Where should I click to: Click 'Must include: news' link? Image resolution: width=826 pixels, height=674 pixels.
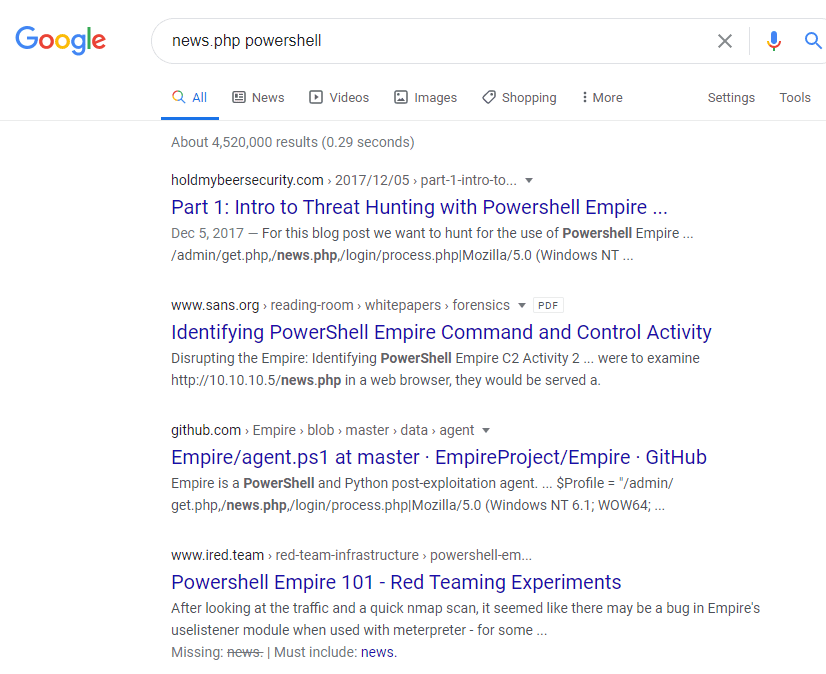pos(378,652)
